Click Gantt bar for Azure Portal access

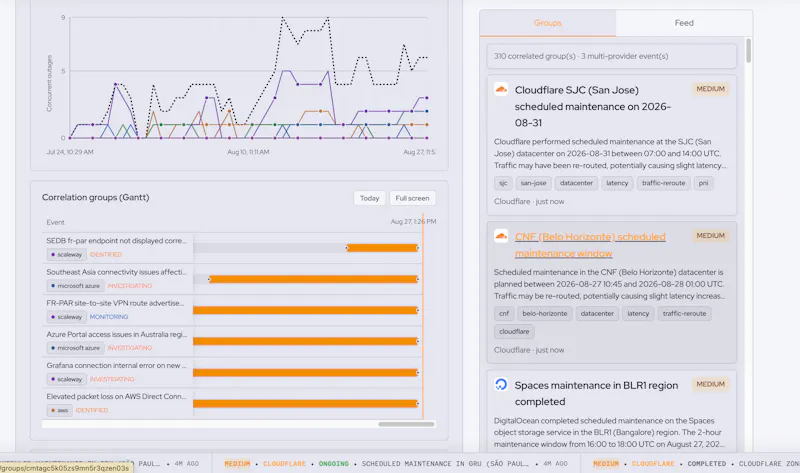[306, 341]
